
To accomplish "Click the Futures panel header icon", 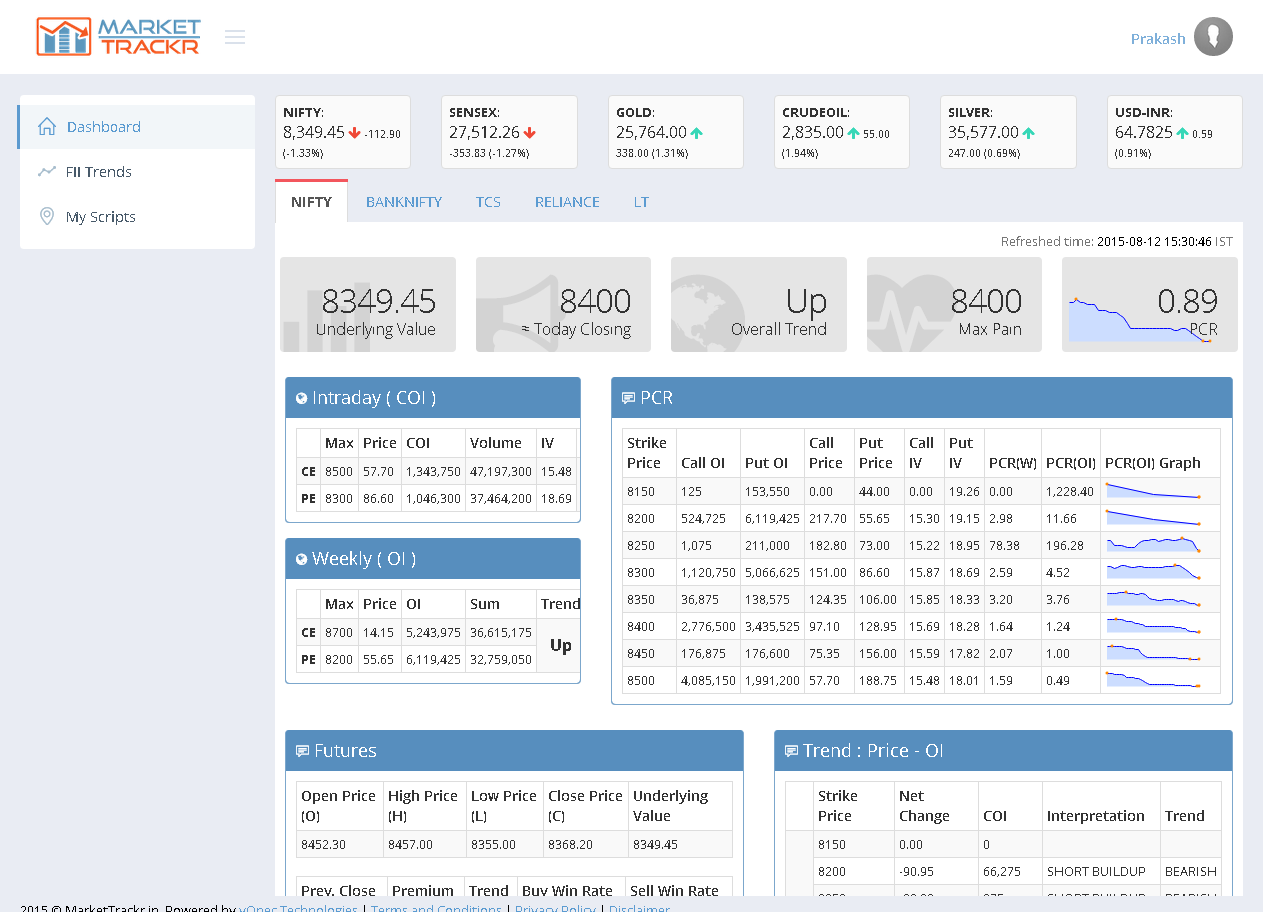I will [302, 752].
